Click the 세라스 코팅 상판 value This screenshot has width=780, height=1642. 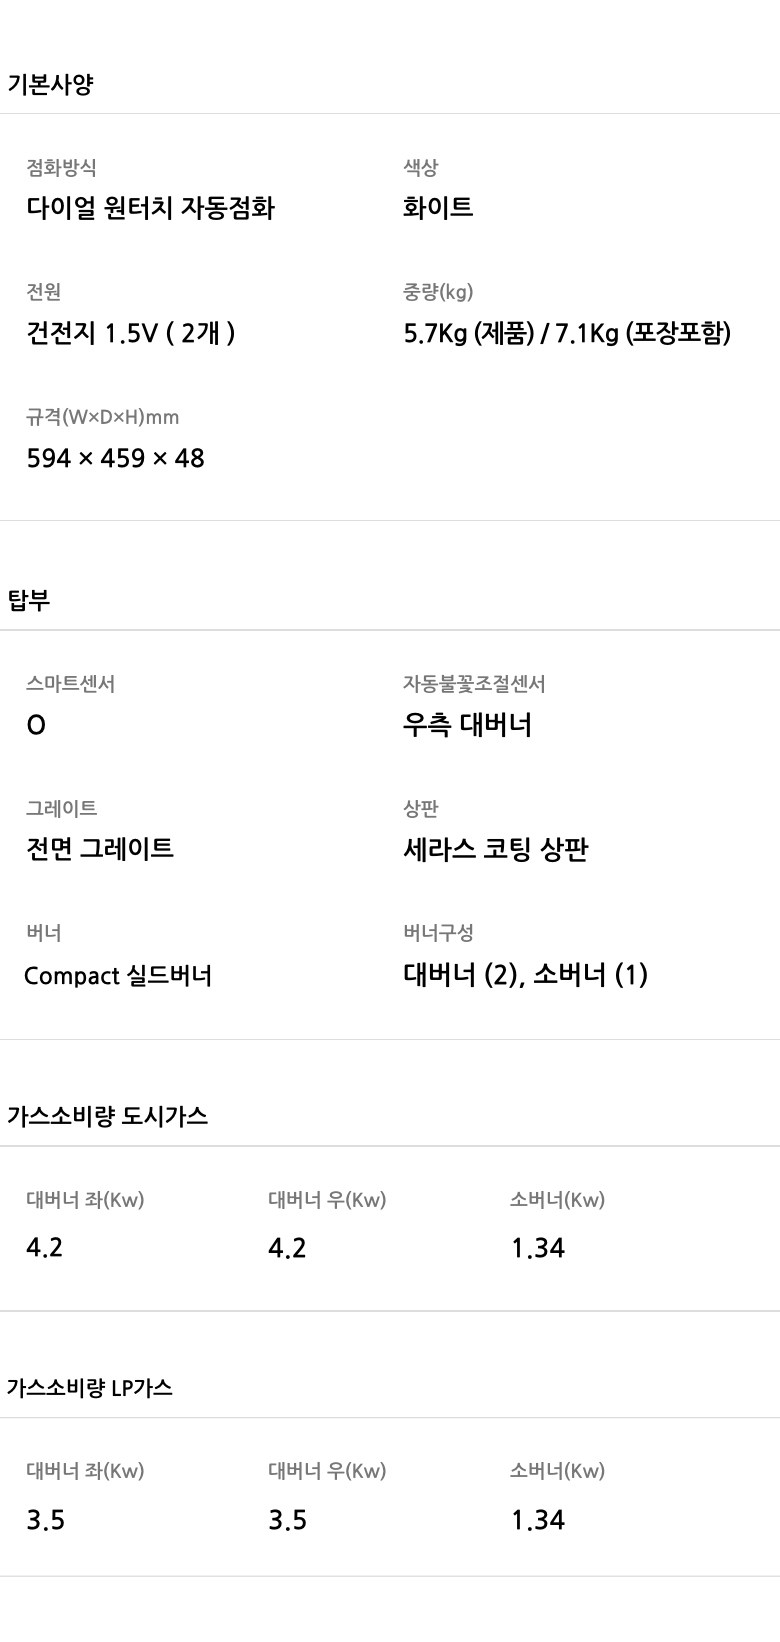[495, 850]
